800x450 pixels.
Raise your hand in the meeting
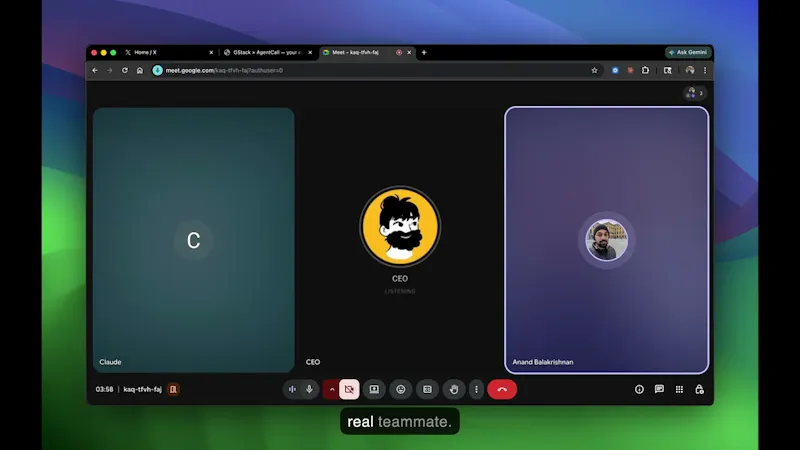point(454,389)
